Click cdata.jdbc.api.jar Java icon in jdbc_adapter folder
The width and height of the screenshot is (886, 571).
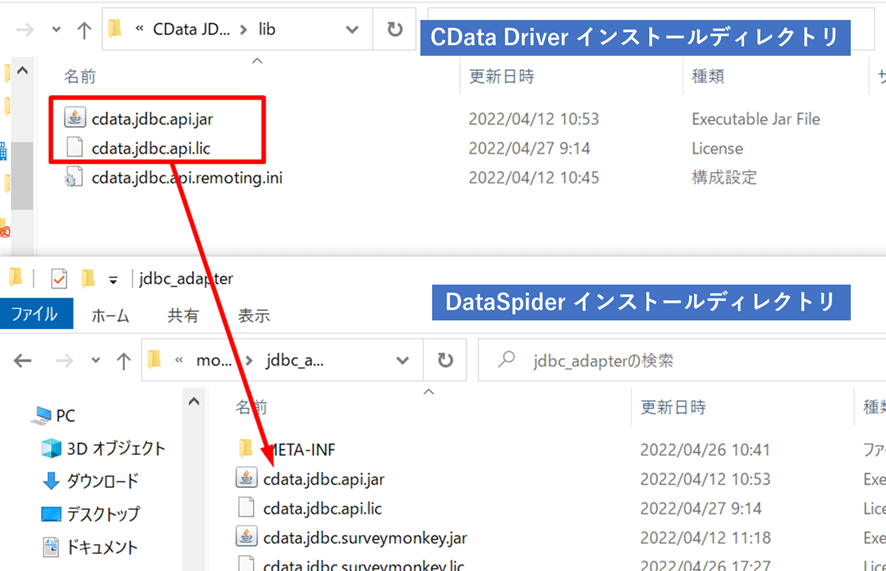coord(246,478)
